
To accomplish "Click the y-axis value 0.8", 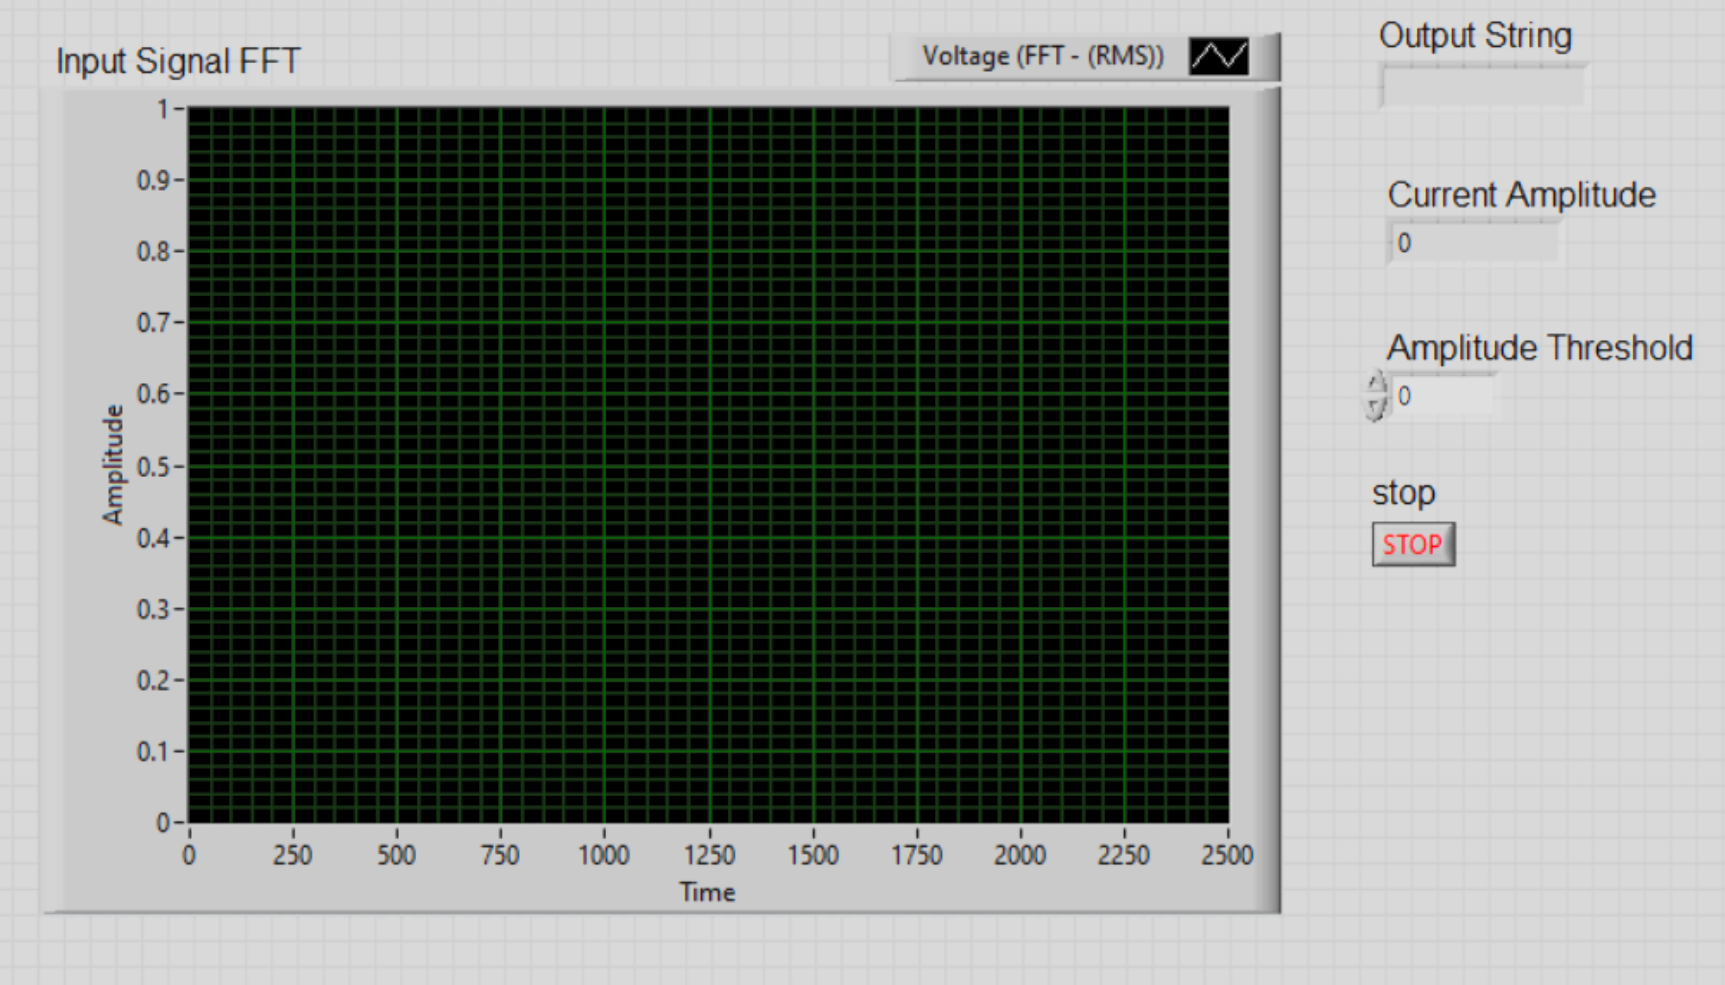I will [154, 251].
